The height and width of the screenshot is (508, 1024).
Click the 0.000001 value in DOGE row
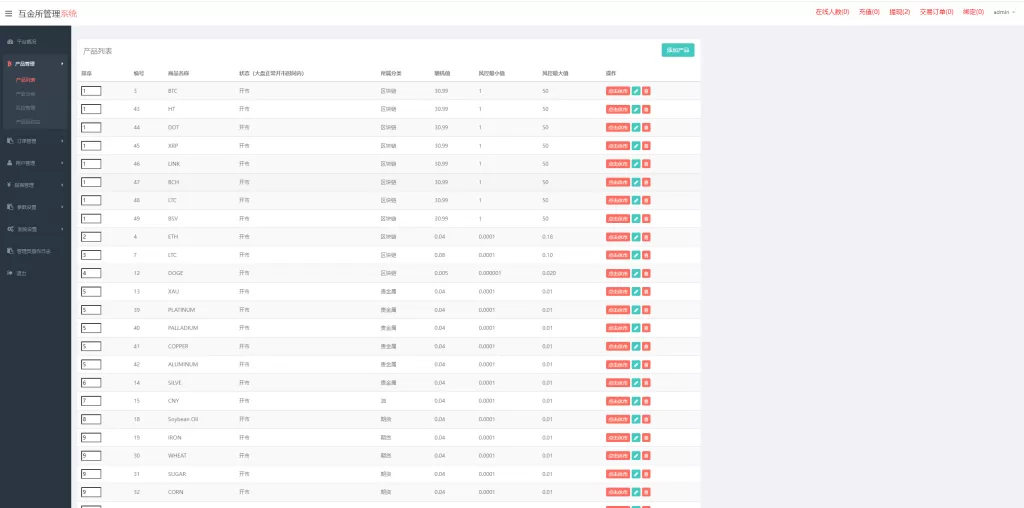tap(489, 274)
